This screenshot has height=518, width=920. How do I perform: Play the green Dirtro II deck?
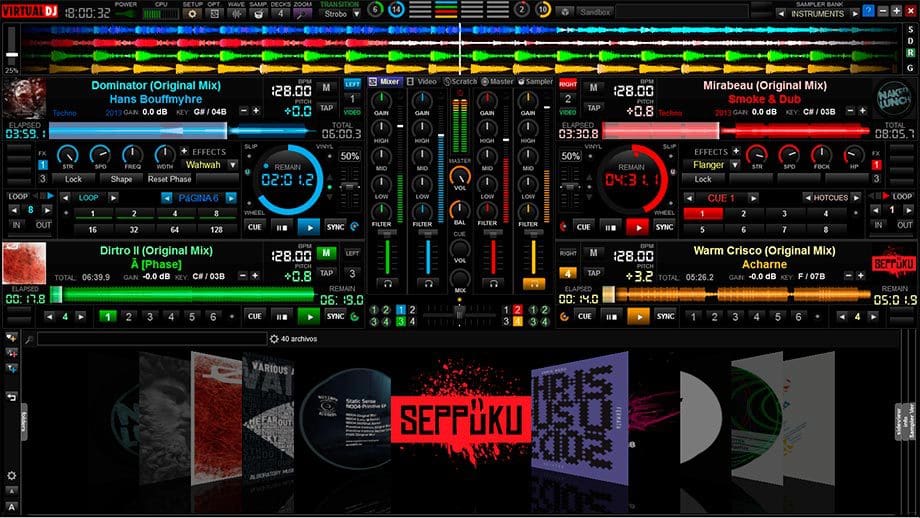[x=309, y=317]
